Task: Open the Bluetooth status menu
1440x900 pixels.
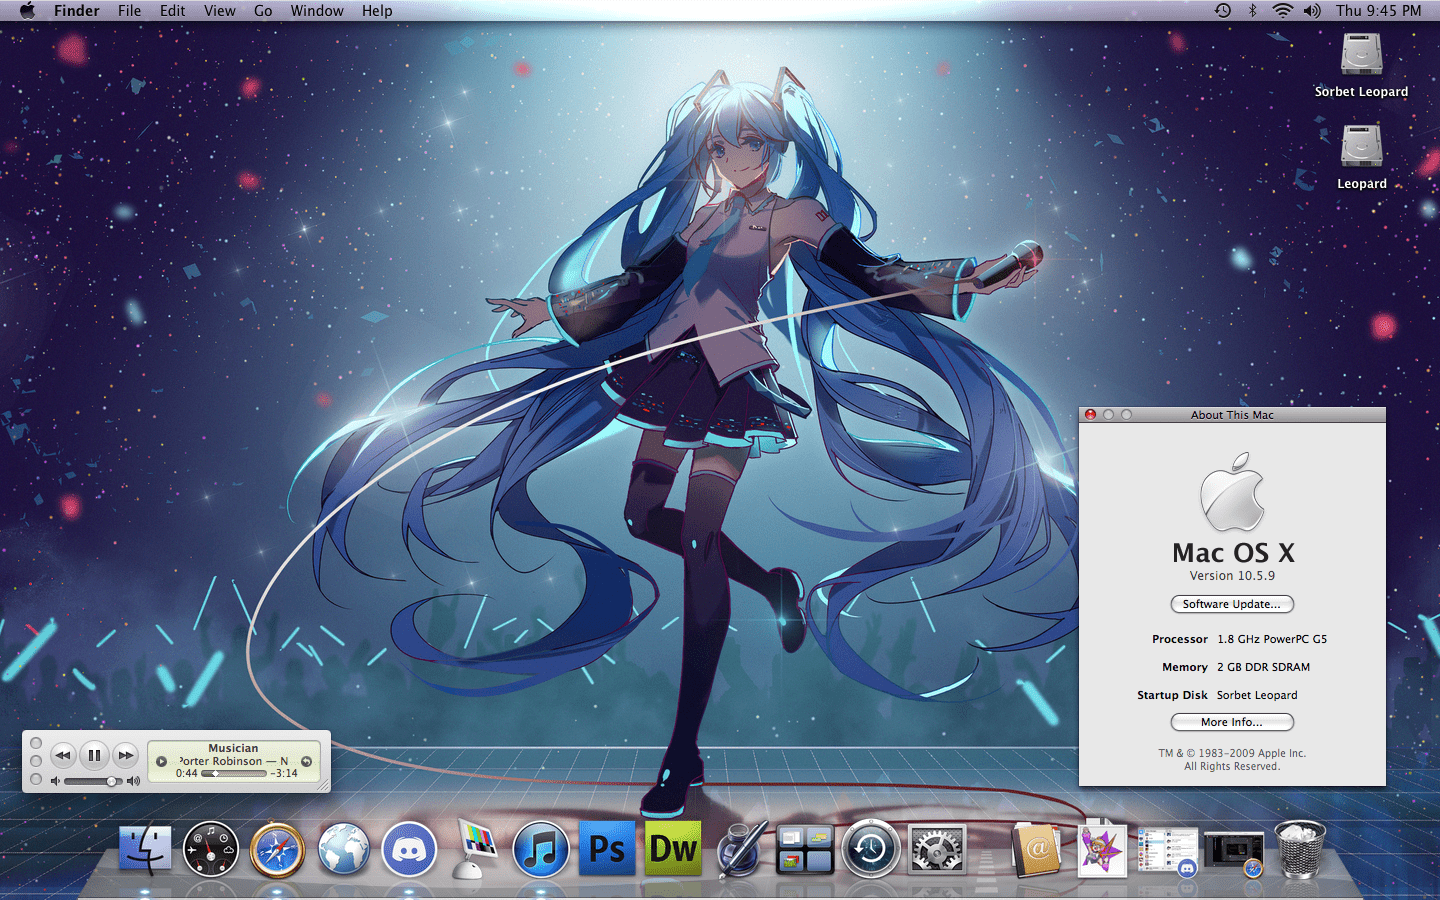Action: click(1252, 10)
